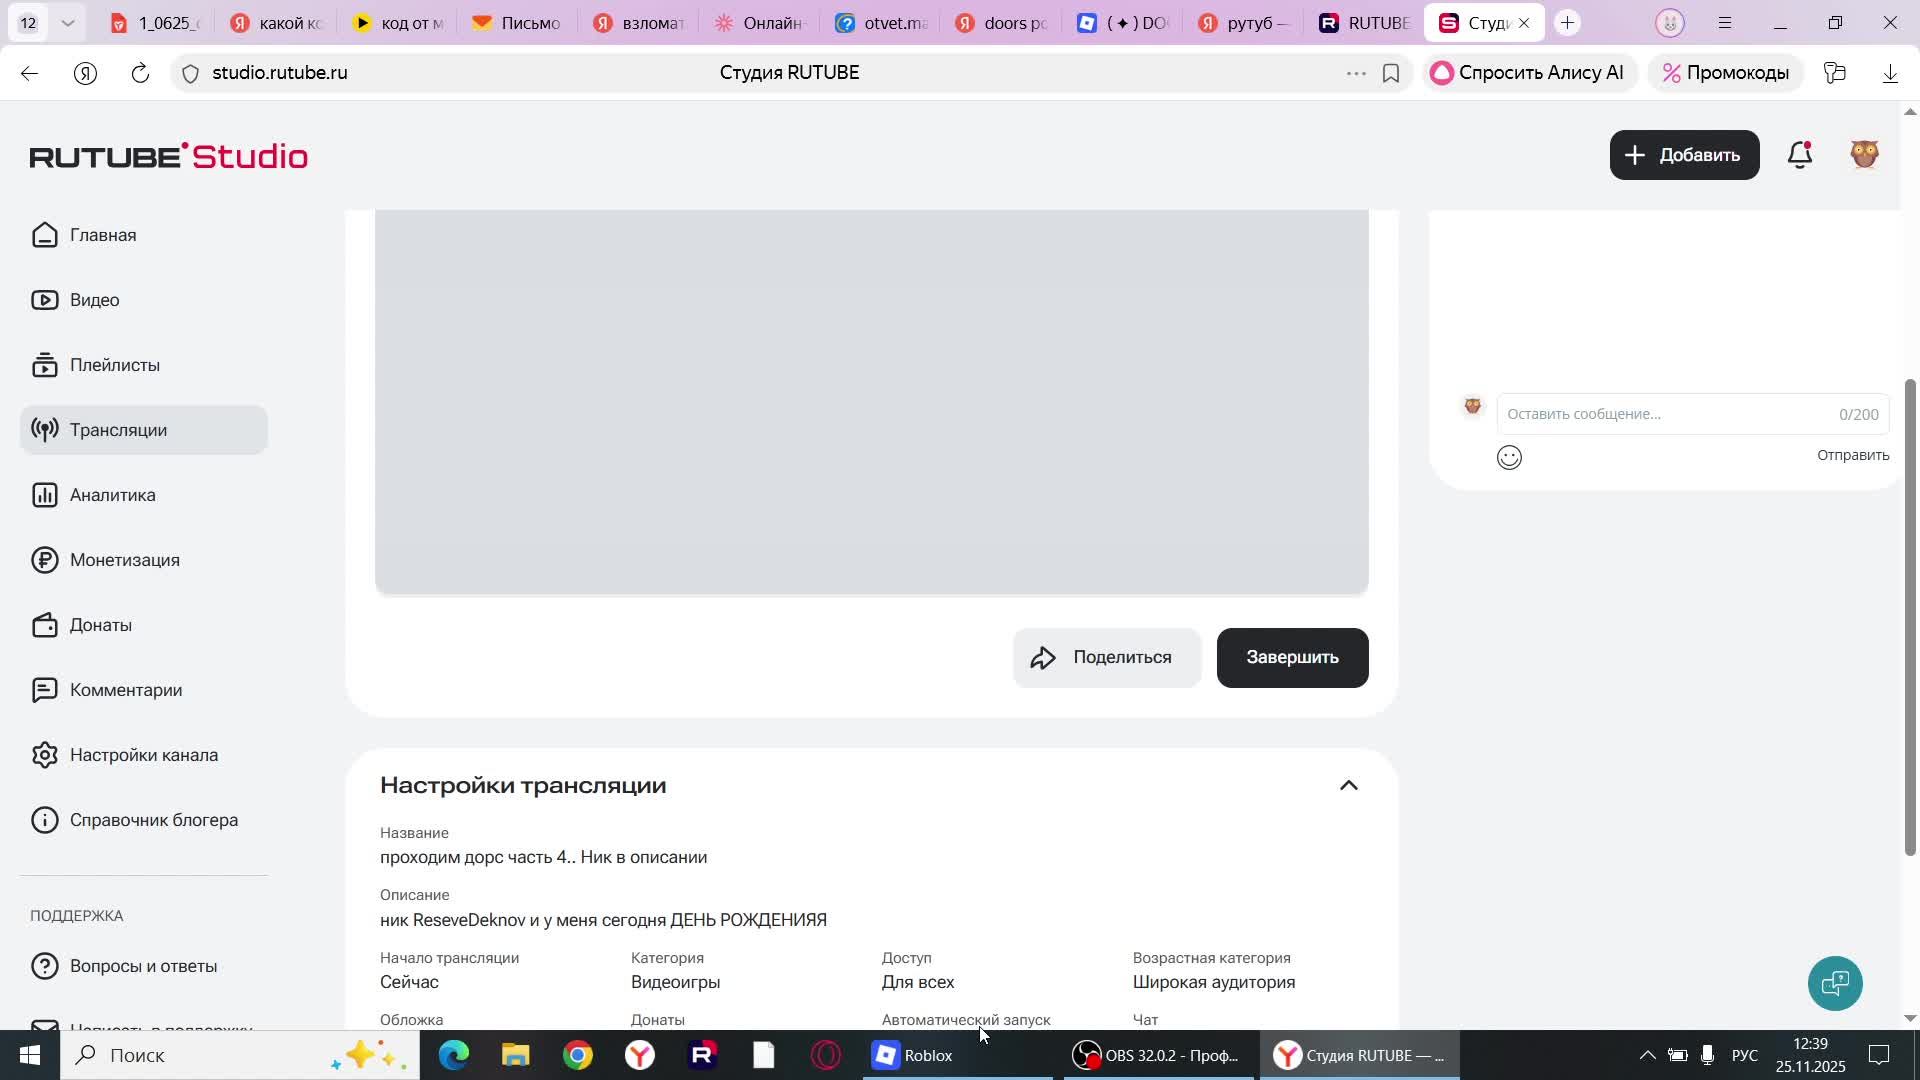Collapse the Настройки трансляции section
The height and width of the screenshot is (1080, 1920).
[1348, 786]
